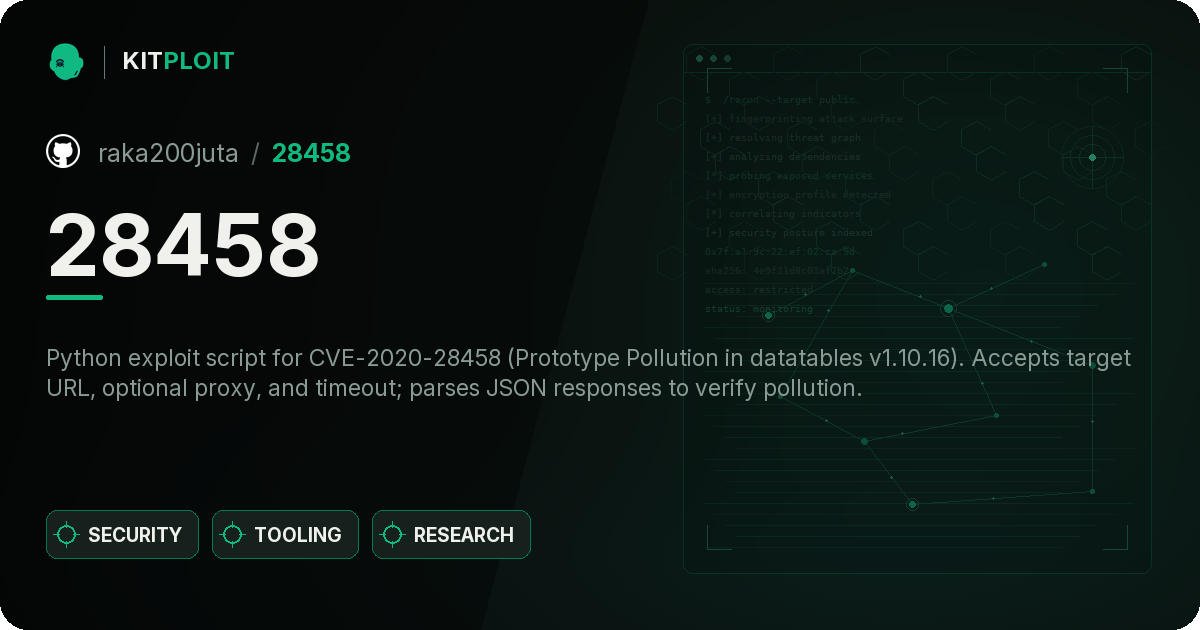Click the crosshair icon in the SECURITY tag
The width and height of the screenshot is (1200, 630).
point(67,535)
